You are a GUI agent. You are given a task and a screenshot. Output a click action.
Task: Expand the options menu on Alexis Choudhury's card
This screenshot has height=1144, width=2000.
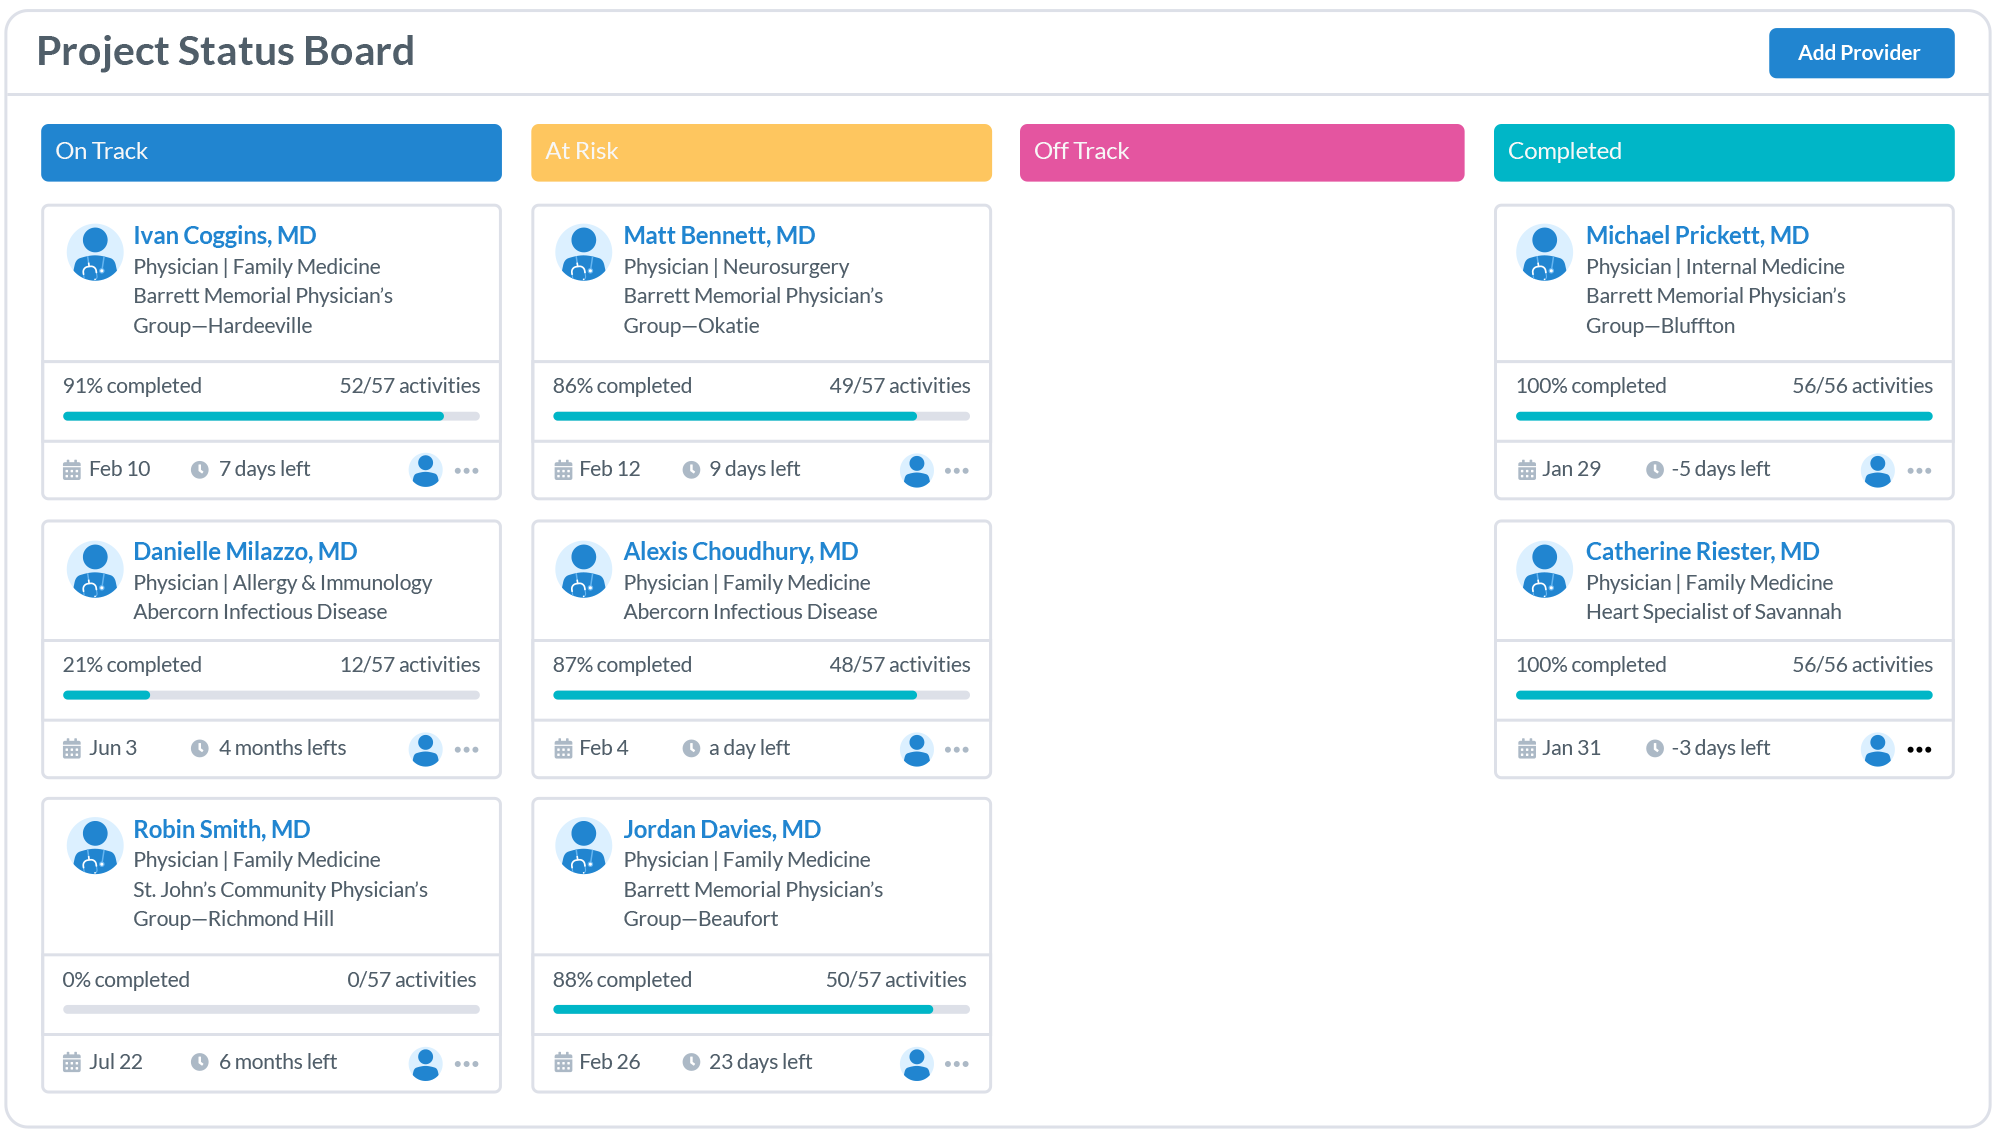(957, 749)
